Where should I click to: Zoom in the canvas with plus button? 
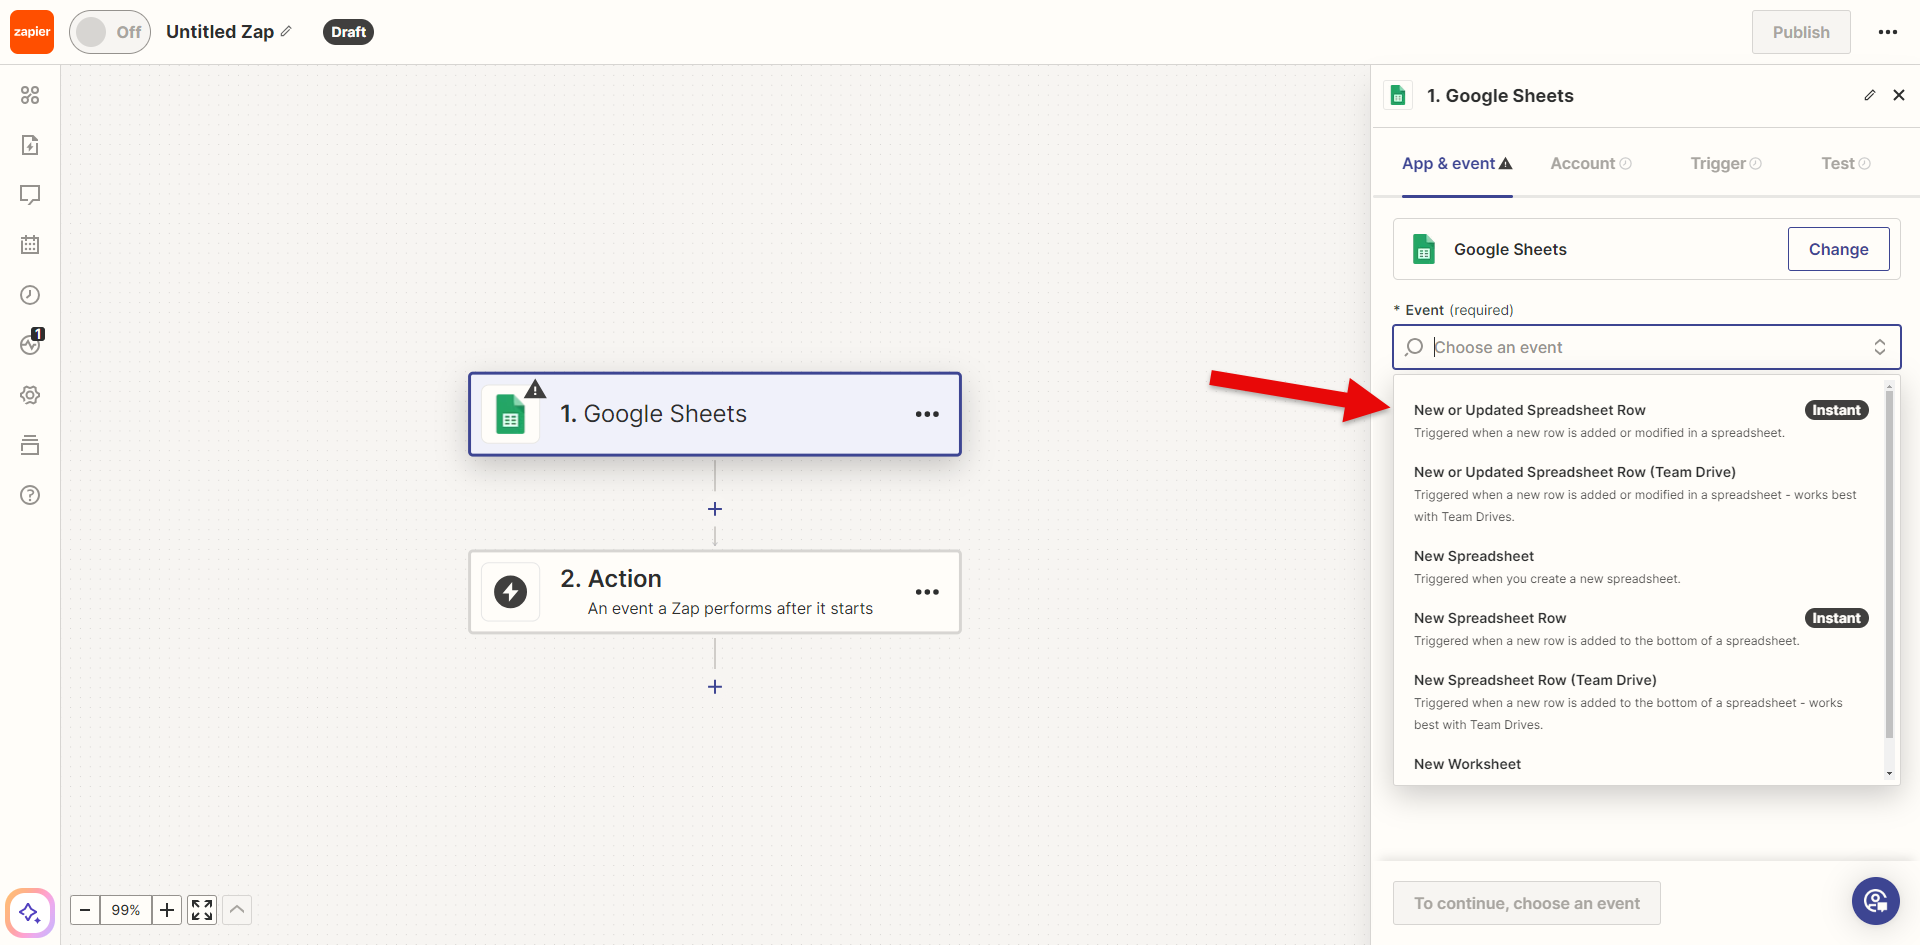click(x=167, y=910)
